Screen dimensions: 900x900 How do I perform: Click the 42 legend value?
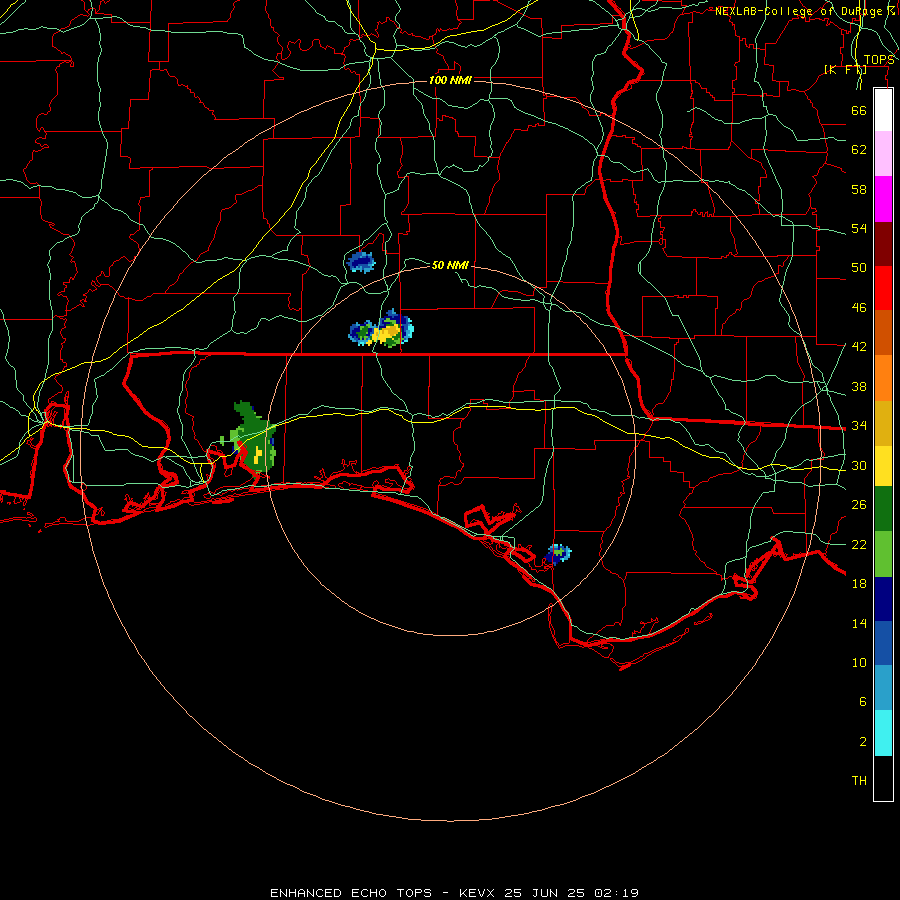pos(859,347)
